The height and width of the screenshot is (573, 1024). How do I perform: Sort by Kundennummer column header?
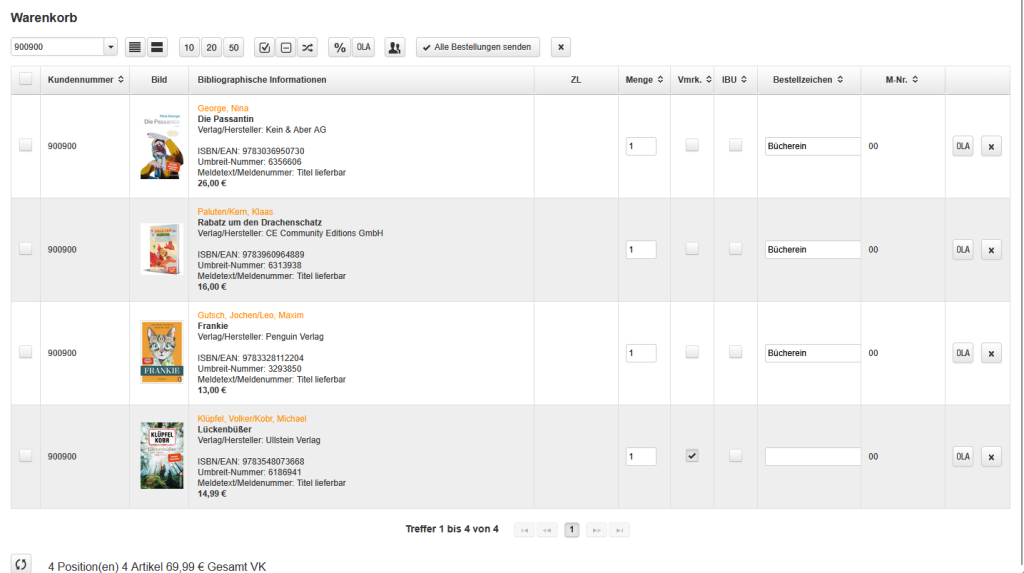[x=85, y=80]
